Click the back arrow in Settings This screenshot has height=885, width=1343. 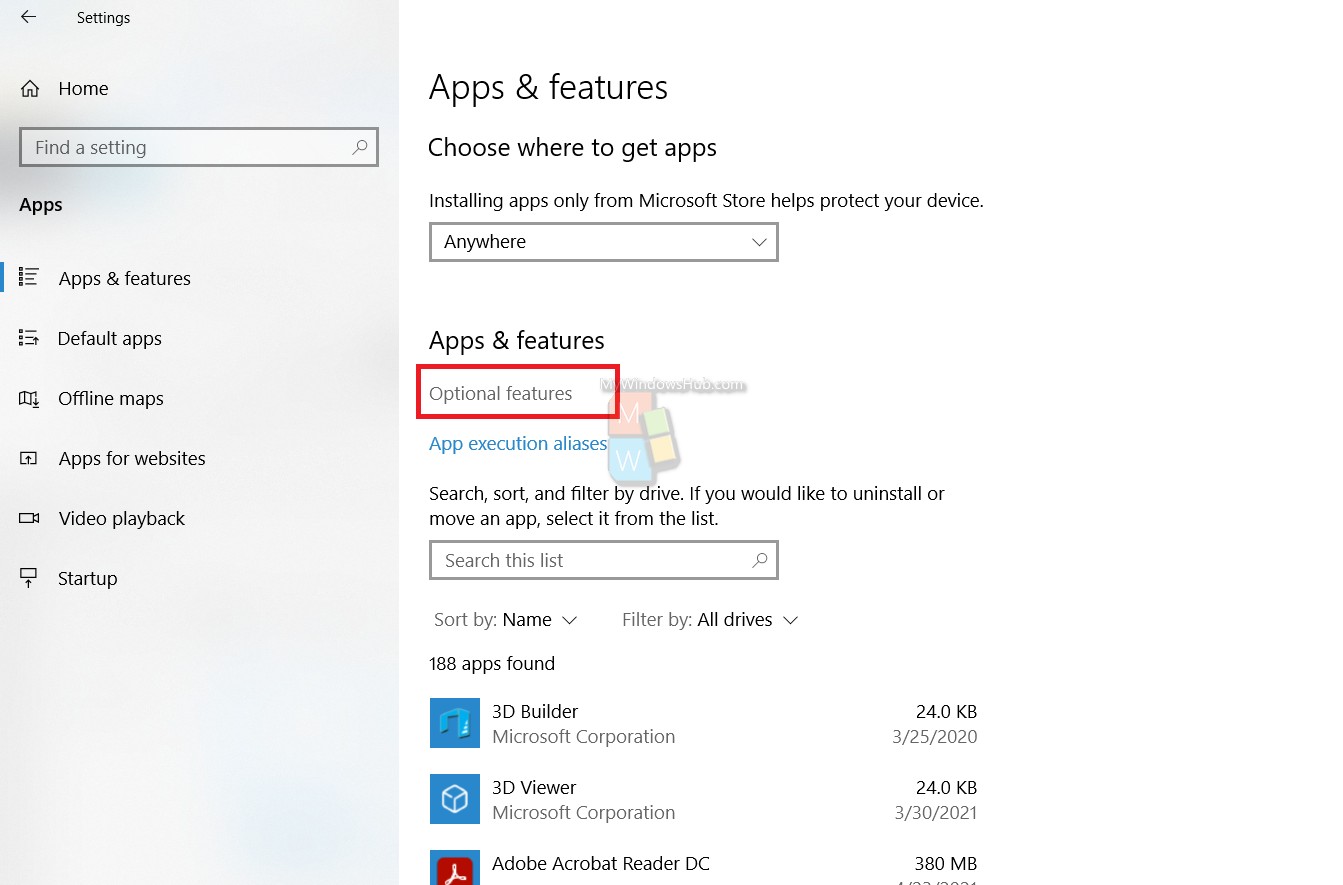pyautogui.click(x=28, y=17)
